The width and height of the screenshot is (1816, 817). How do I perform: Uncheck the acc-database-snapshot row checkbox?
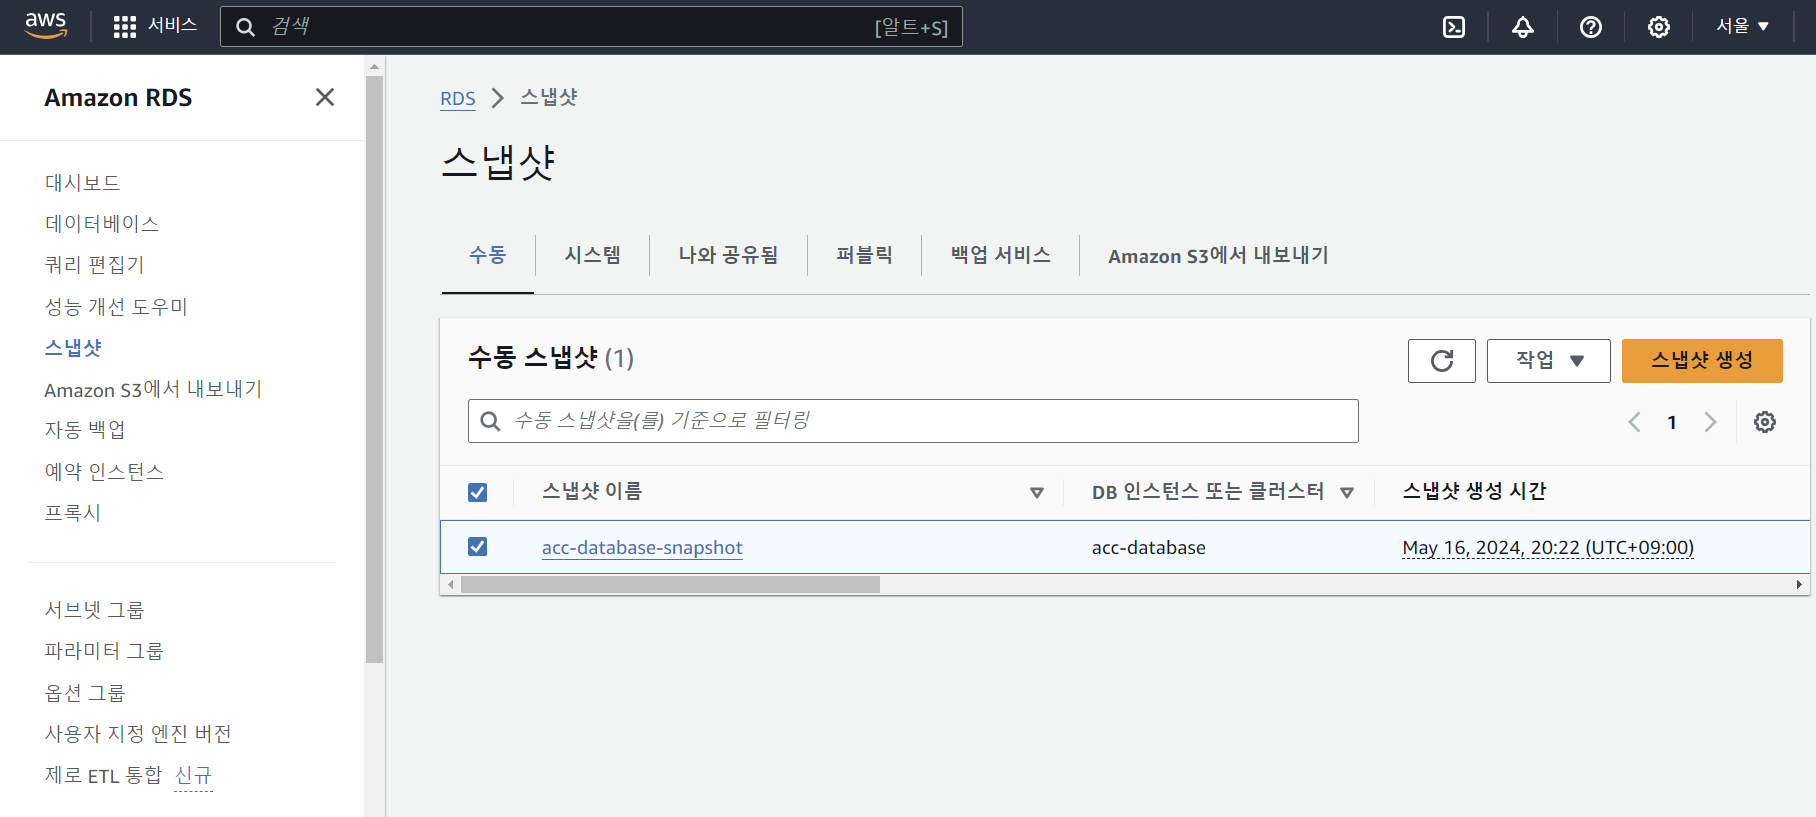pos(478,547)
